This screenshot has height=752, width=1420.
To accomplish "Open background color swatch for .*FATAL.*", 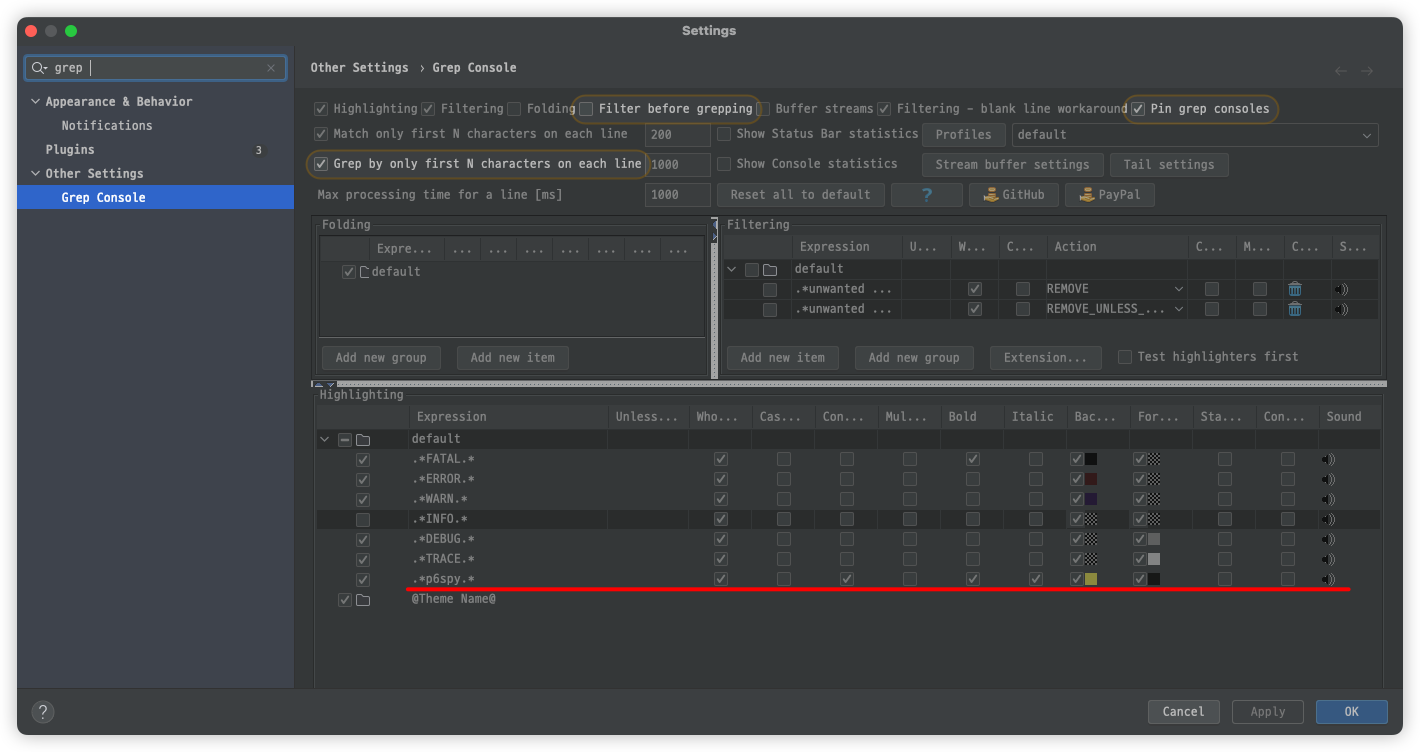I will [x=1091, y=459].
